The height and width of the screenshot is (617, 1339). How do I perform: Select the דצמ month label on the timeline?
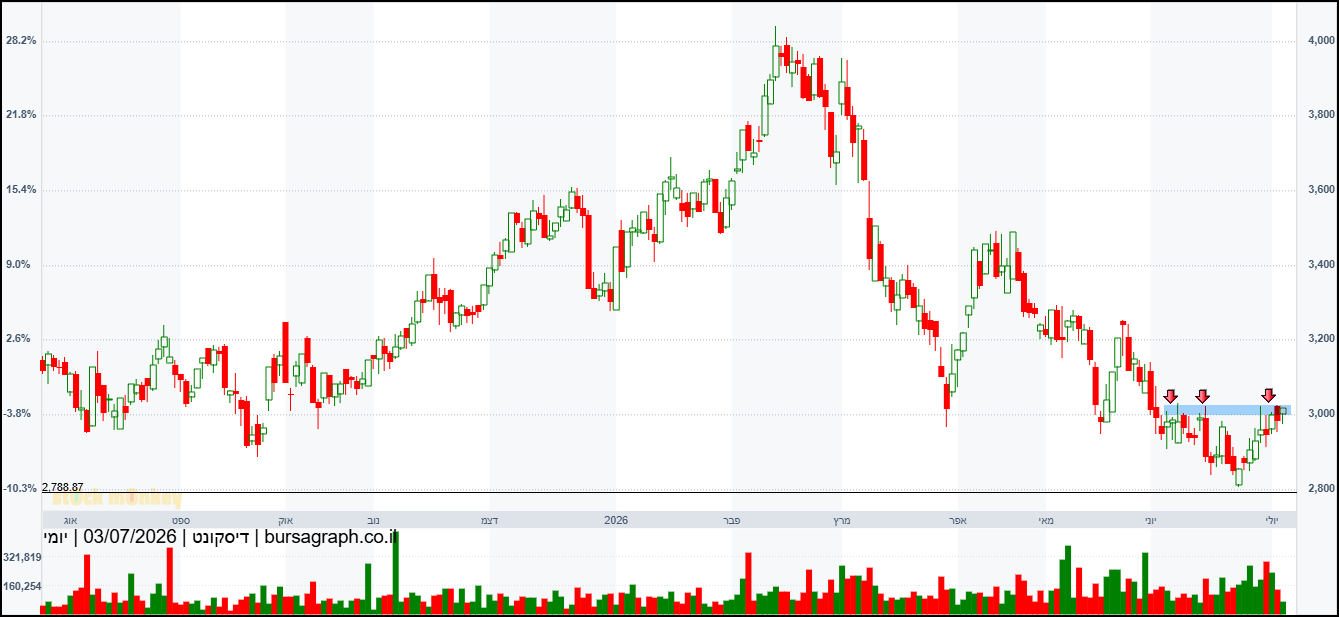pos(490,520)
